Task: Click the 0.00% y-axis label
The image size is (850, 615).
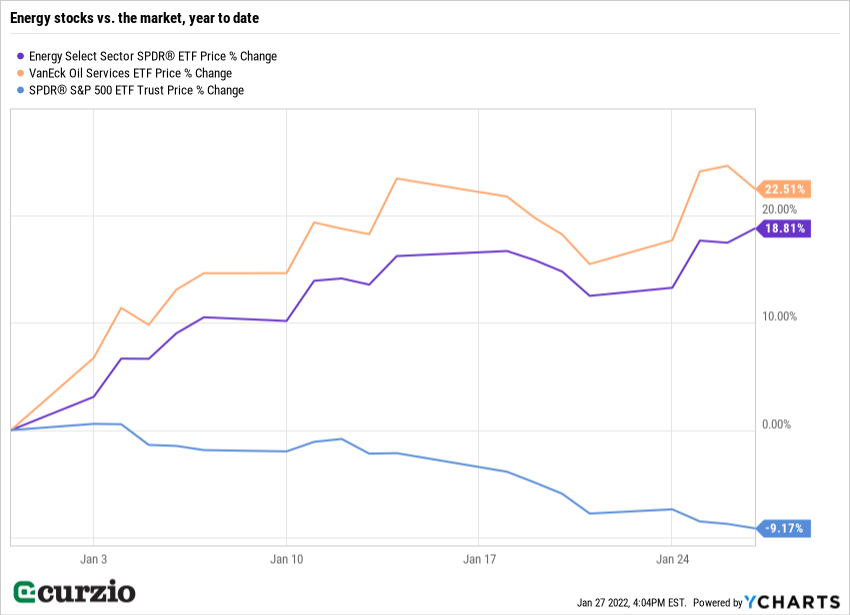Action: [776, 425]
